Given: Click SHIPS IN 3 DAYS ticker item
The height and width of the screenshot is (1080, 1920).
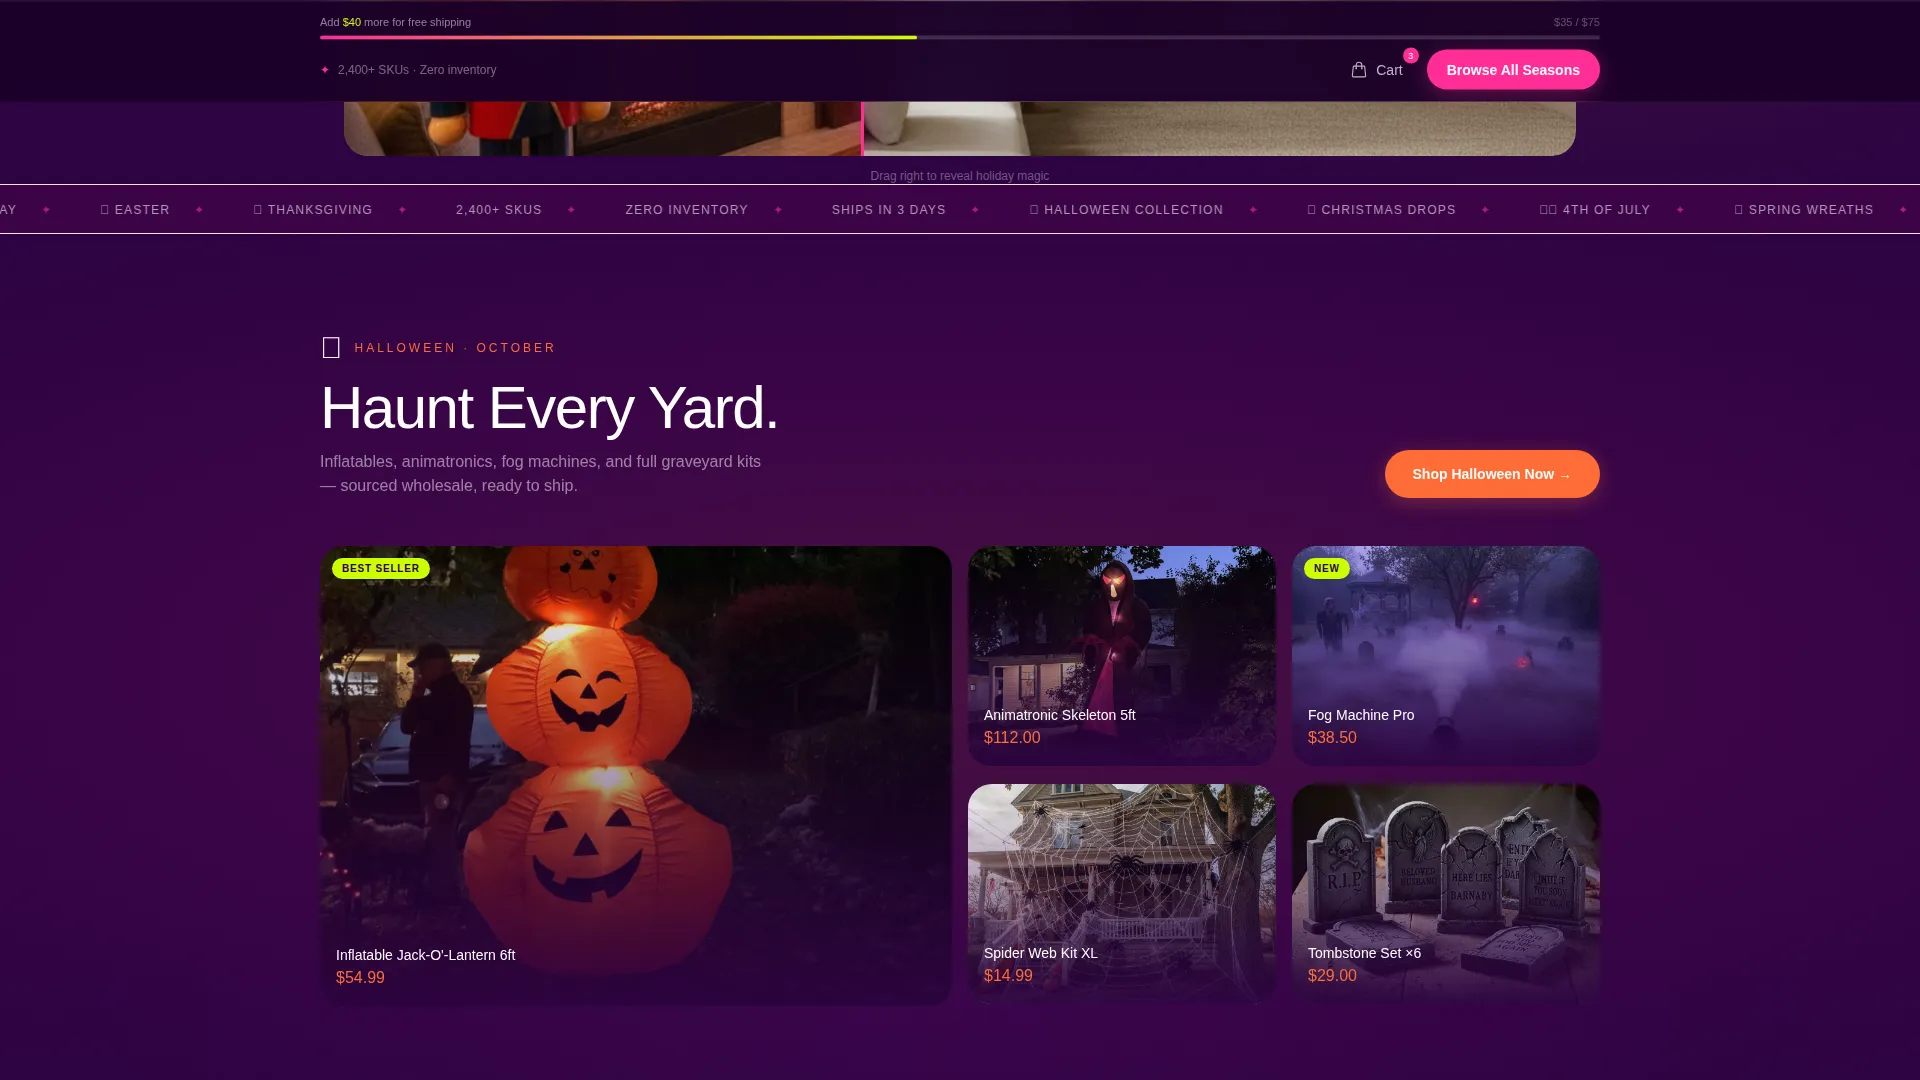Looking at the screenshot, I should pyautogui.click(x=889, y=210).
